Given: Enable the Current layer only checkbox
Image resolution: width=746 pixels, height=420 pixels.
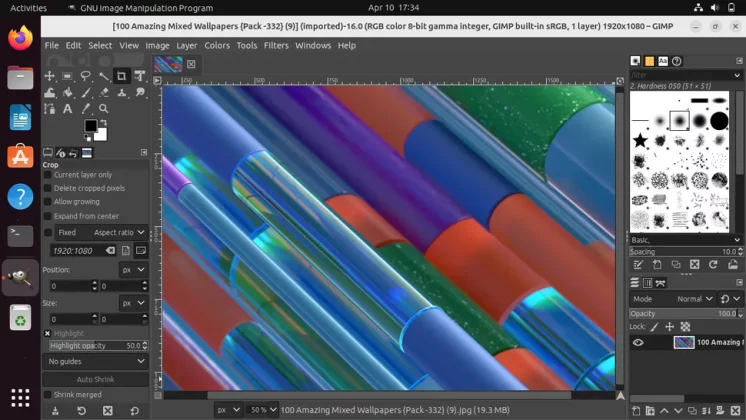Looking at the screenshot, I should pyautogui.click(x=47, y=175).
